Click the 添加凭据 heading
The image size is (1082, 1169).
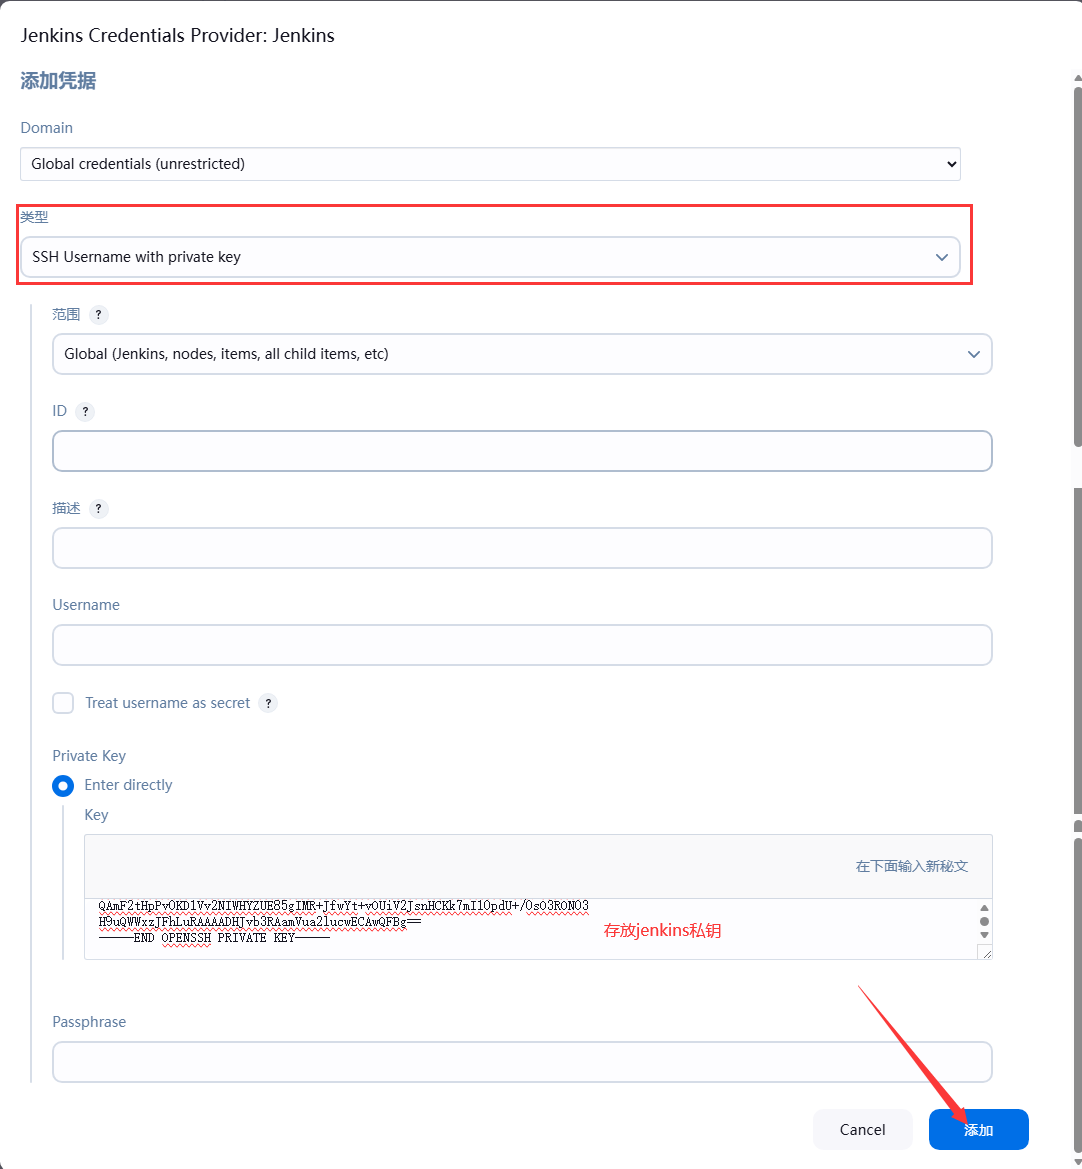pyautogui.click(x=58, y=81)
